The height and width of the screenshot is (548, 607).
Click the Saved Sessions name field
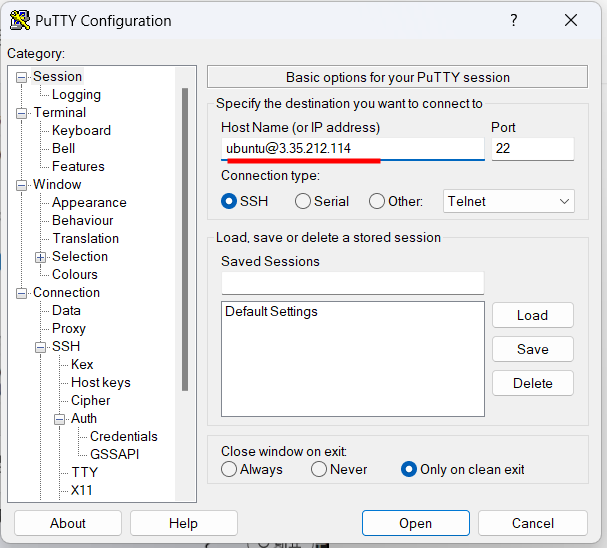[353, 283]
